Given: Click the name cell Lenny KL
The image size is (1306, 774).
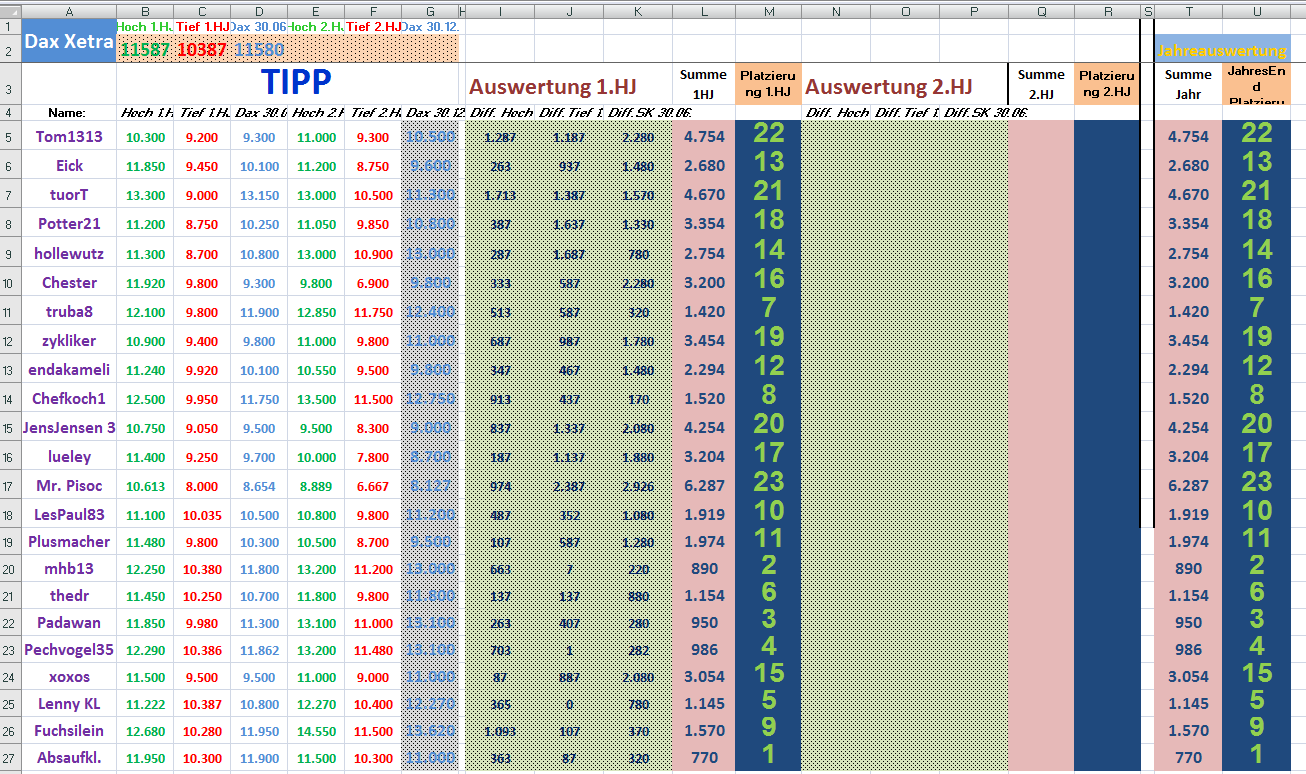Looking at the screenshot, I should coord(69,703).
